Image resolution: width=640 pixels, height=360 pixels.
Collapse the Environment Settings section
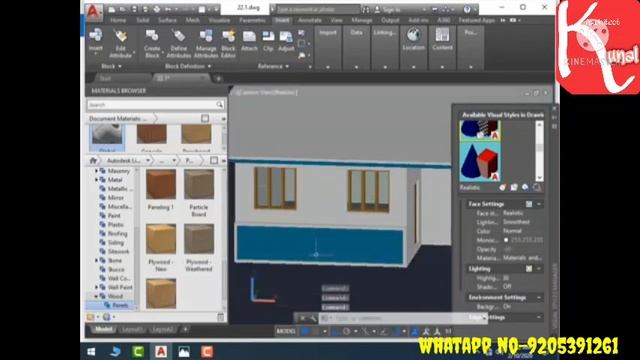click(x=539, y=298)
